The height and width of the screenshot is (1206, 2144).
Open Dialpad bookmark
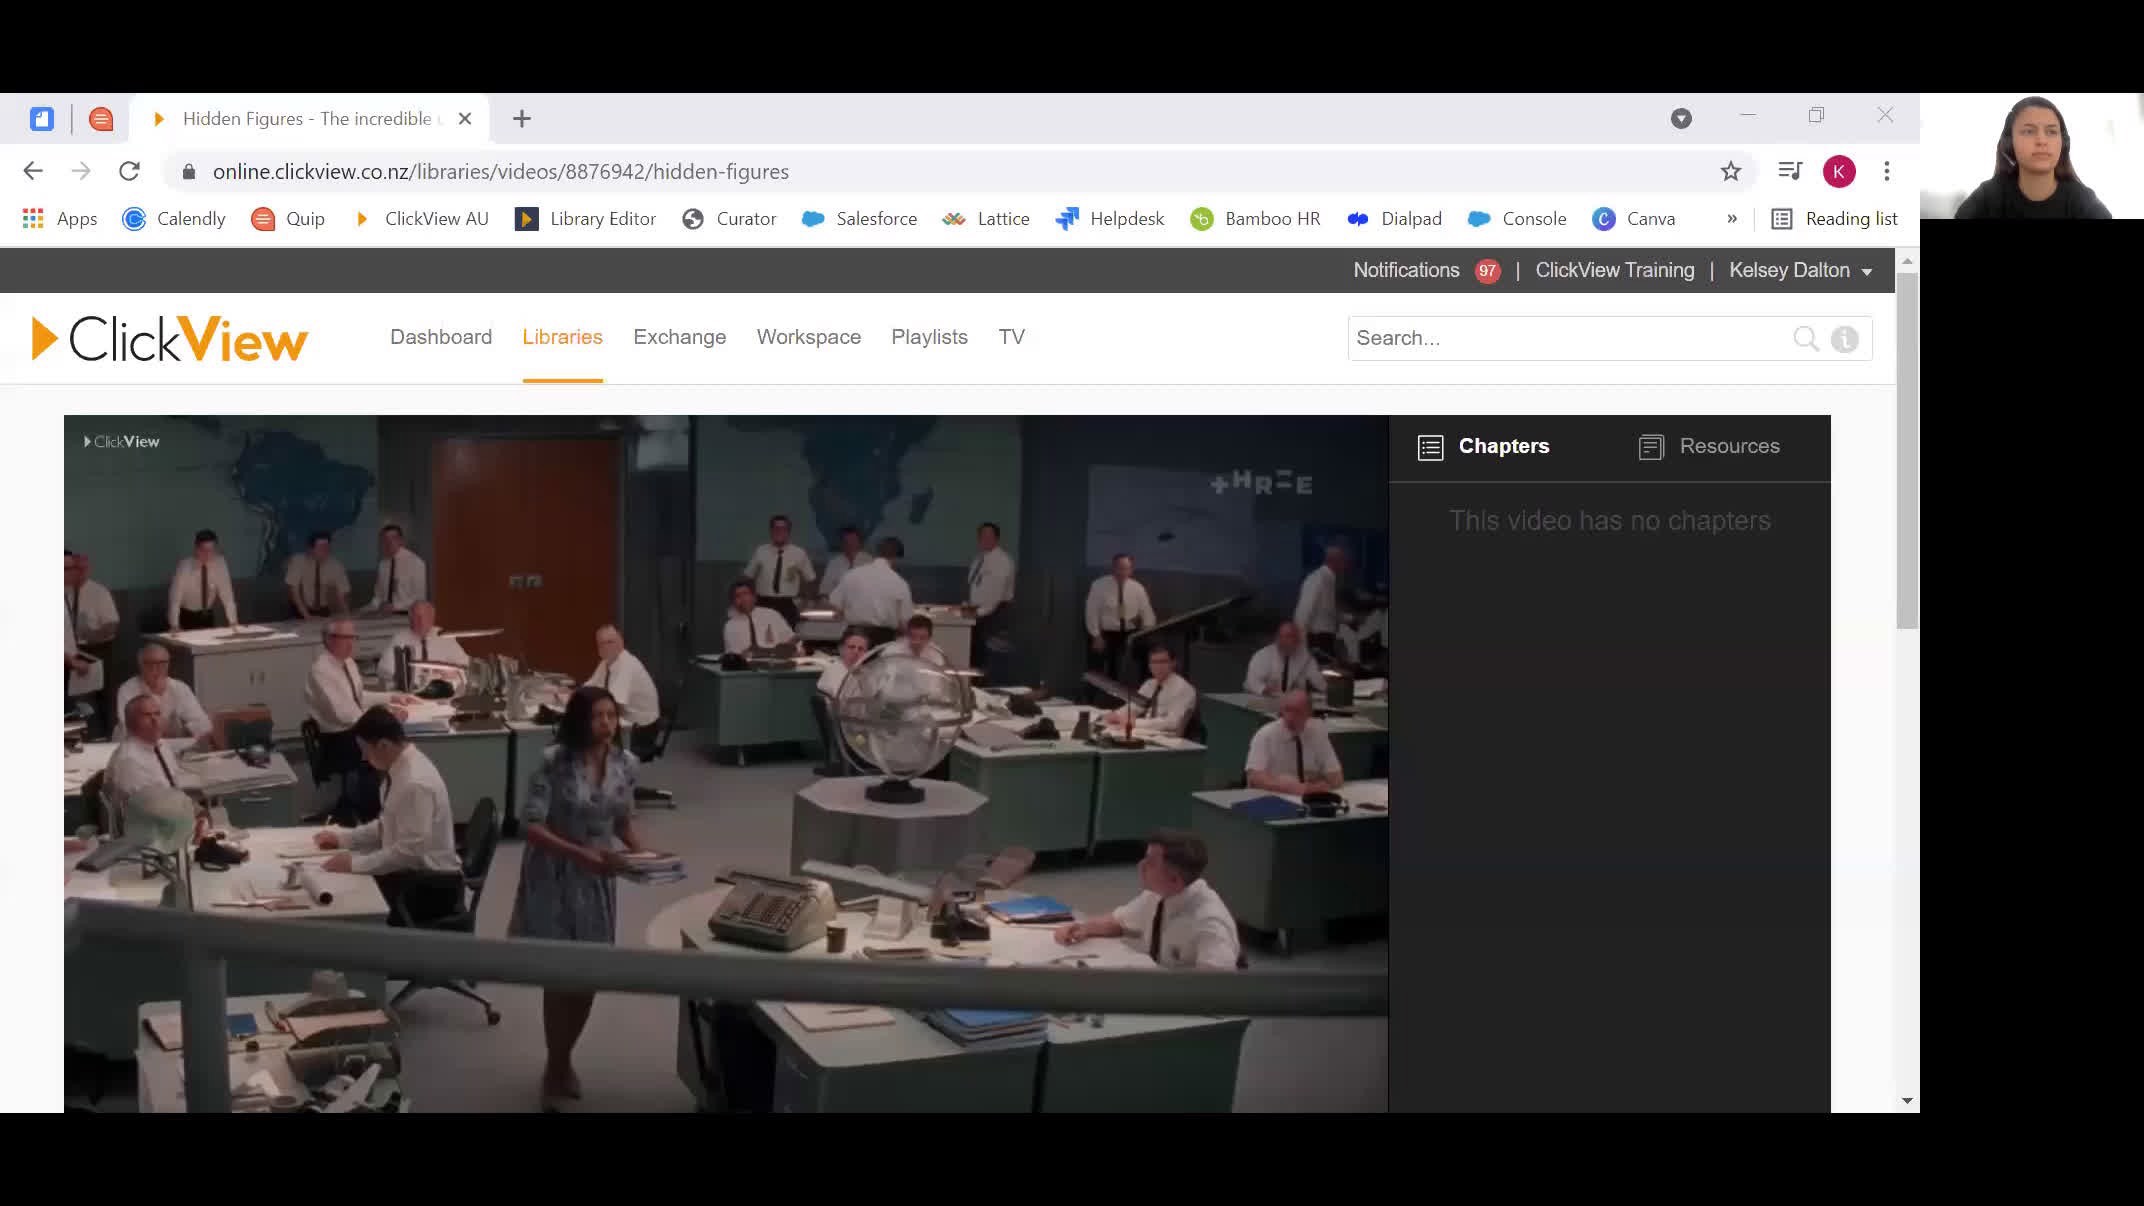pos(1394,219)
